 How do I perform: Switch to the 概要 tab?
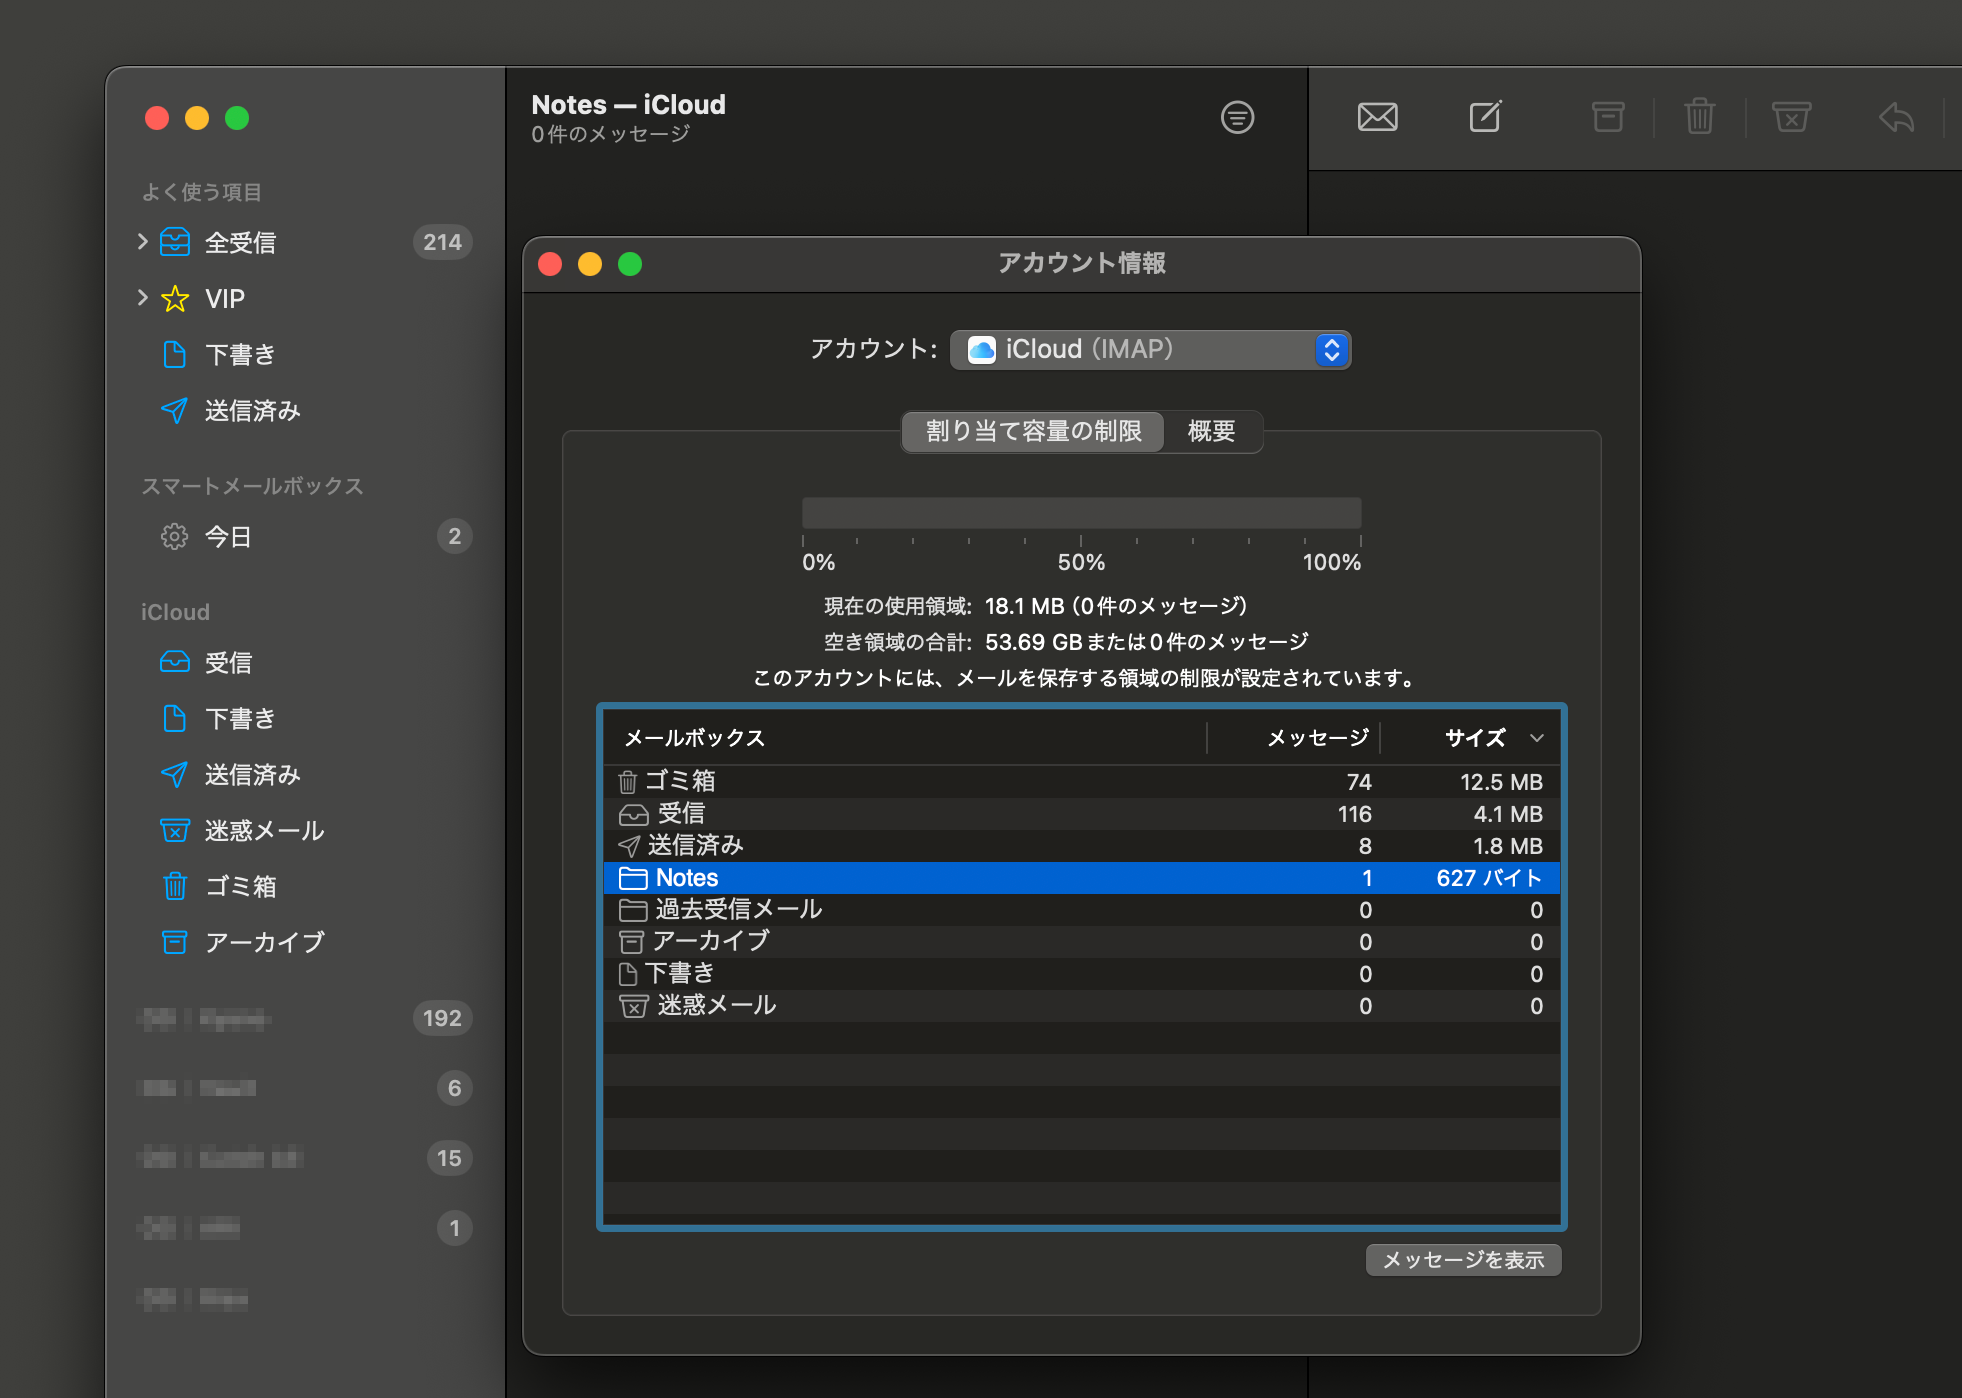[1211, 431]
